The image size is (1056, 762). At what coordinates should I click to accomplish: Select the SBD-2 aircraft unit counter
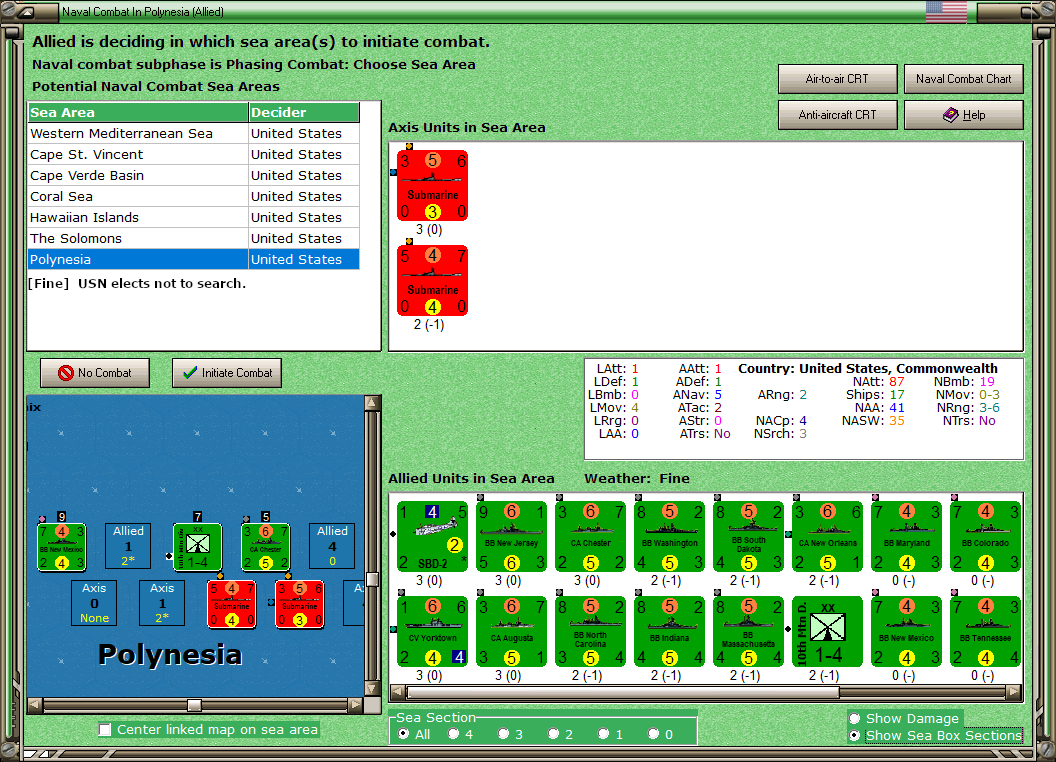(432, 536)
